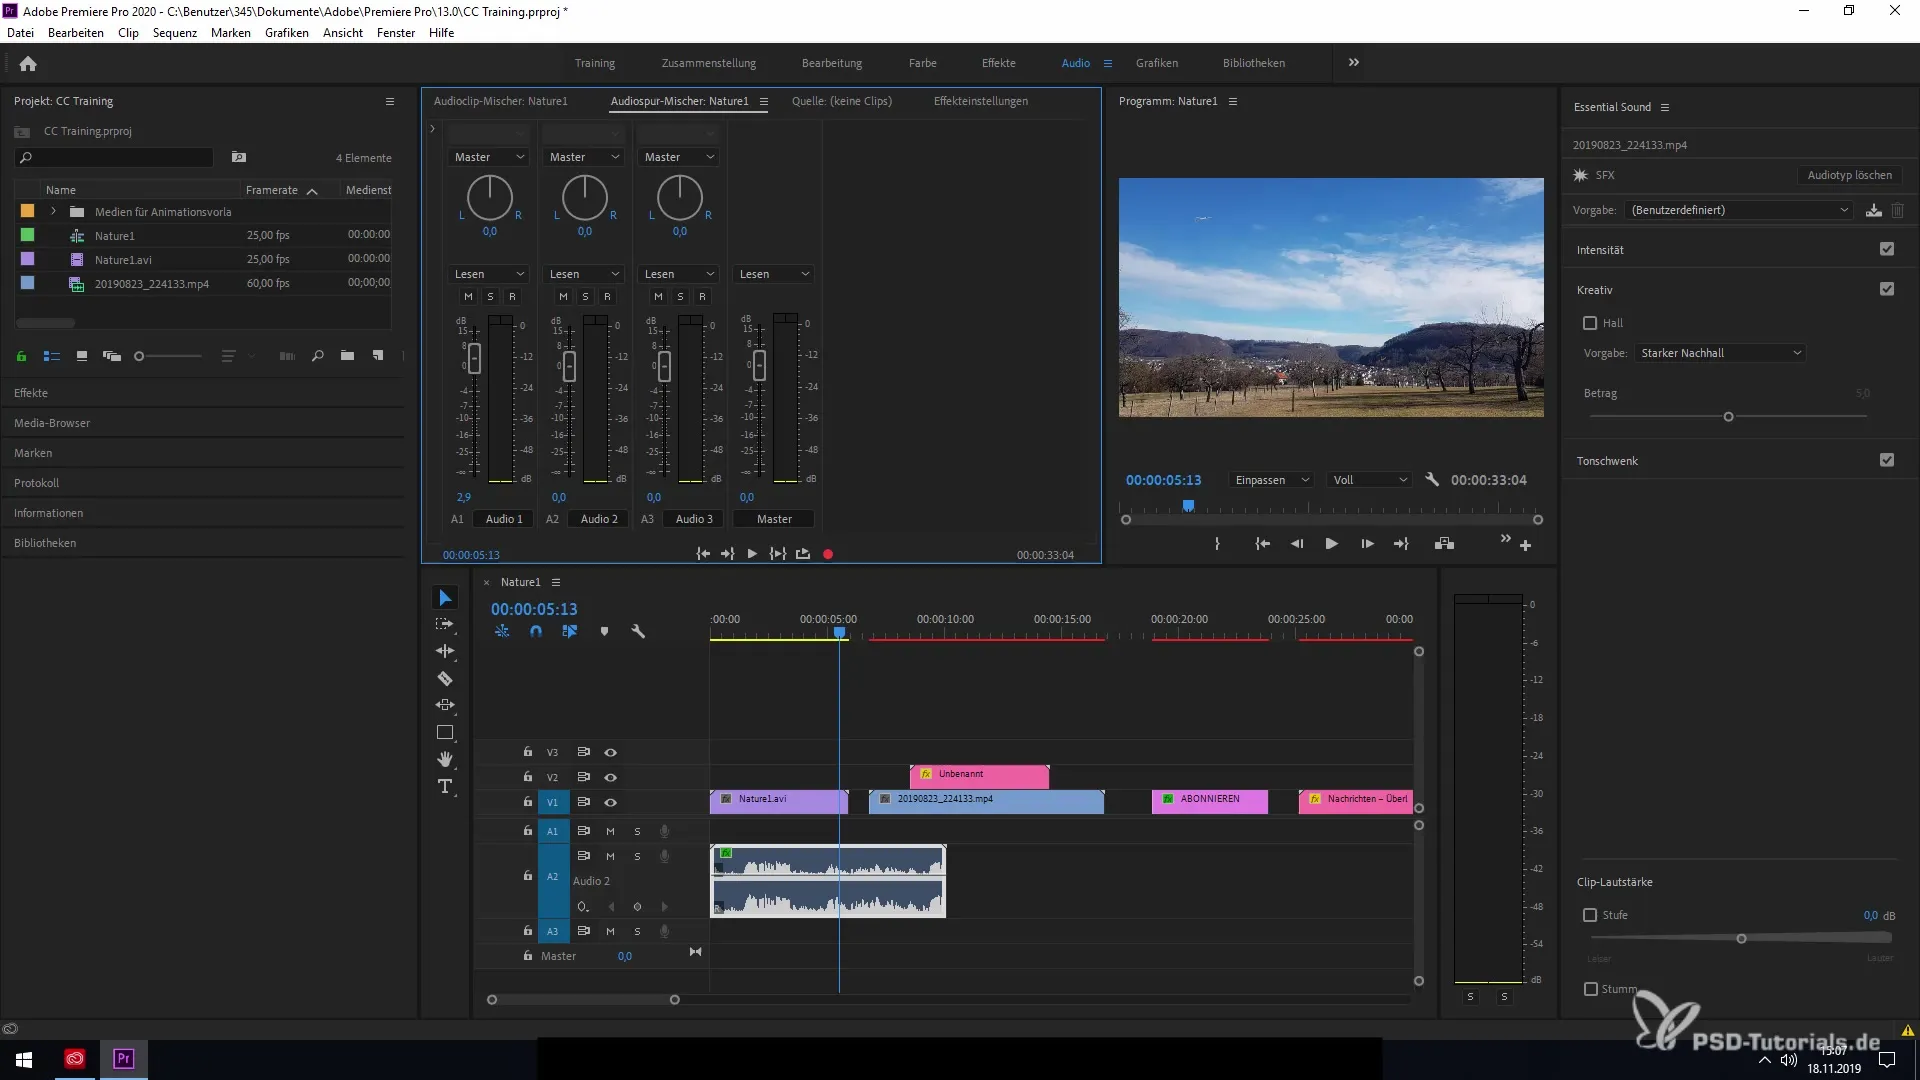Switch to the Farbe workspace tab
Image resolution: width=1920 pixels, height=1080 pixels.
(922, 63)
